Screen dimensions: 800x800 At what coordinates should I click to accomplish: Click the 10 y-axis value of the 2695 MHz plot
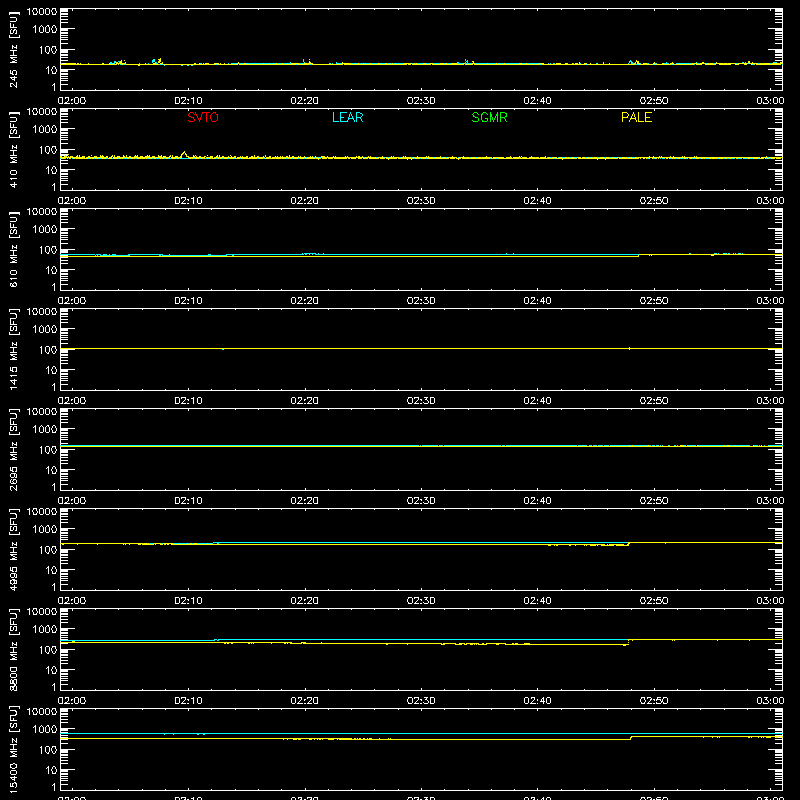click(51, 470)
